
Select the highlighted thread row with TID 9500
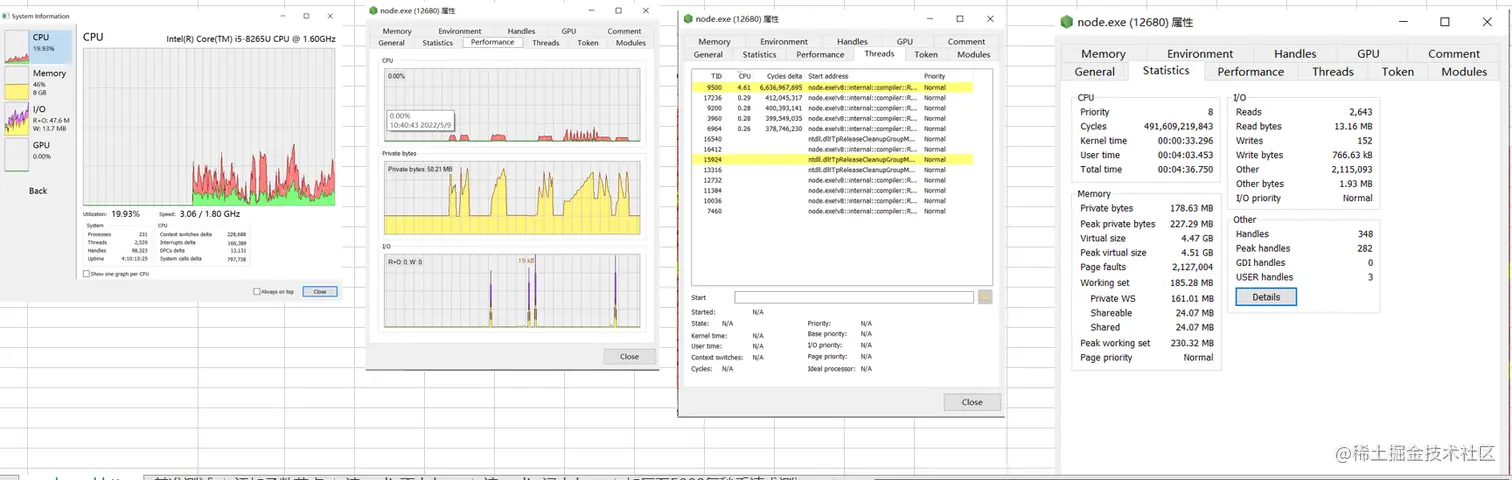point(832,87)
